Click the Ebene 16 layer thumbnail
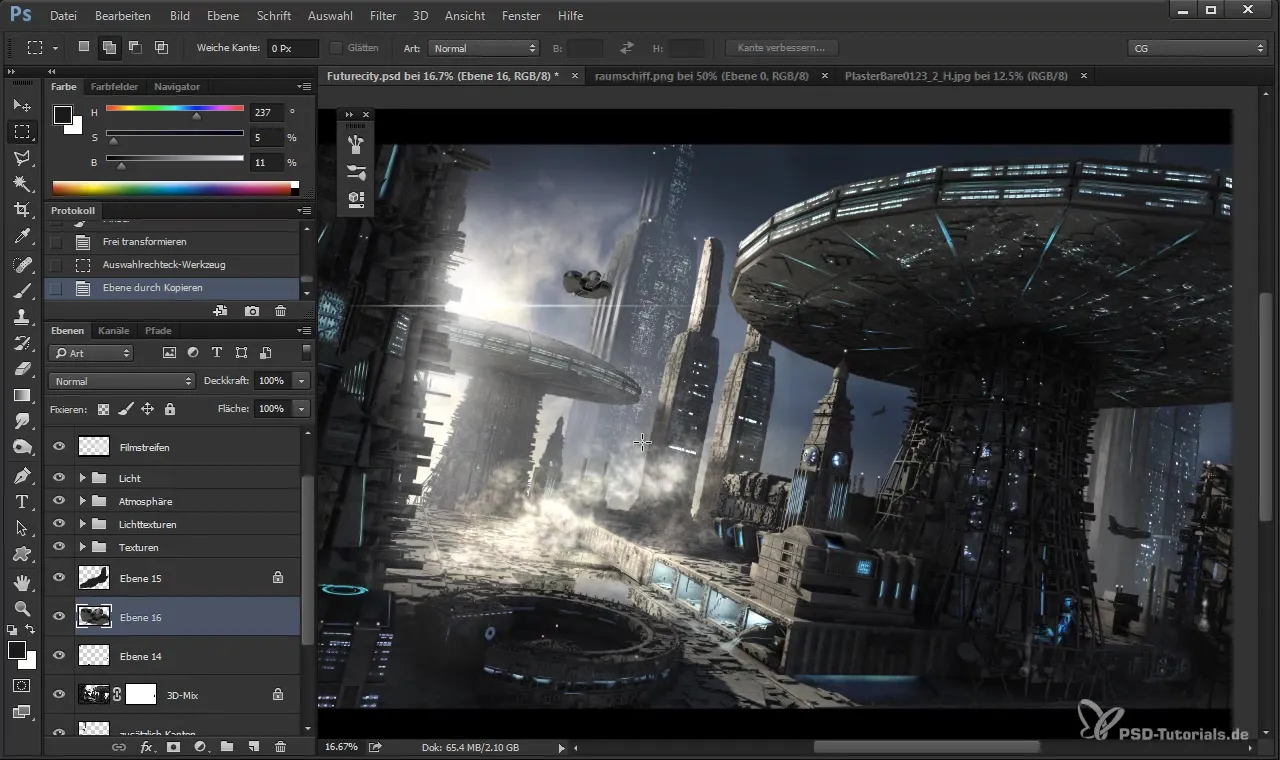The image size is (1280, 760). tap(94, 617)
